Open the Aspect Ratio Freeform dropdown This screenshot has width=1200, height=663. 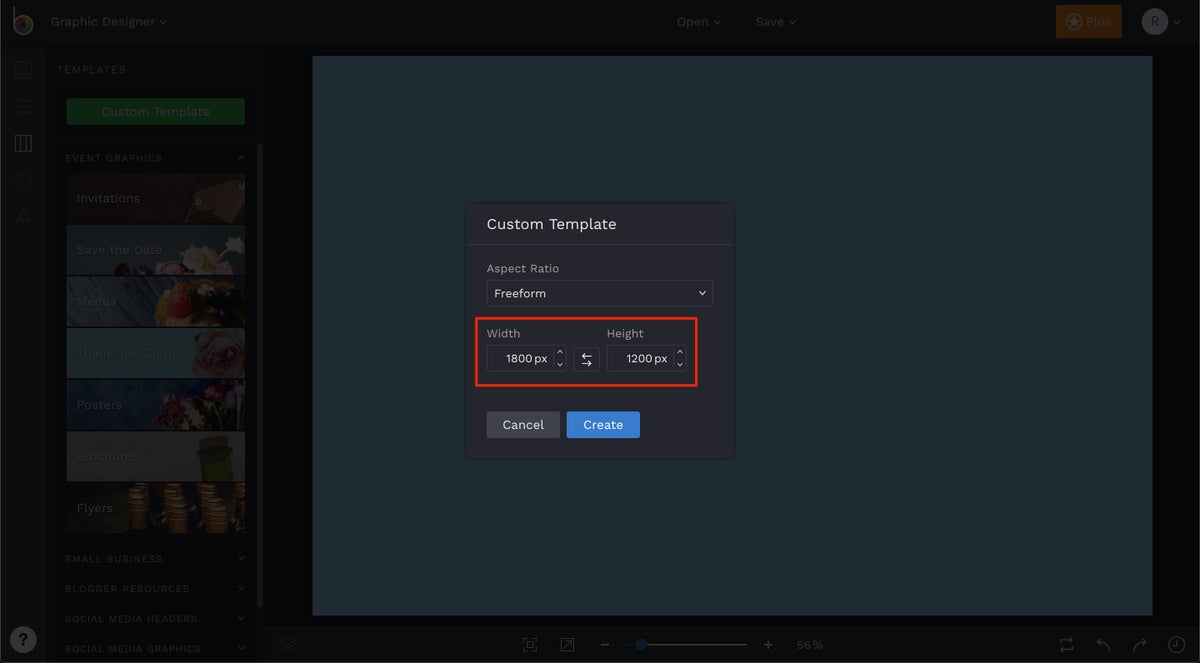point(599,293)
